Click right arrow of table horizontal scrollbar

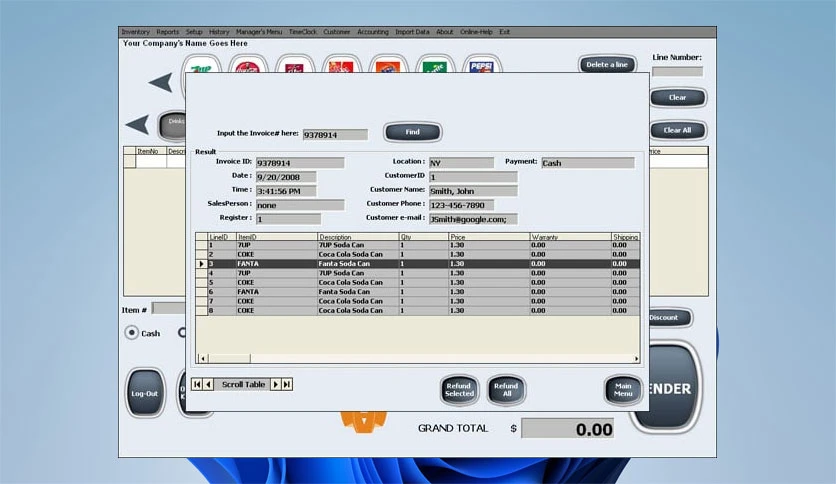(636, 359)
